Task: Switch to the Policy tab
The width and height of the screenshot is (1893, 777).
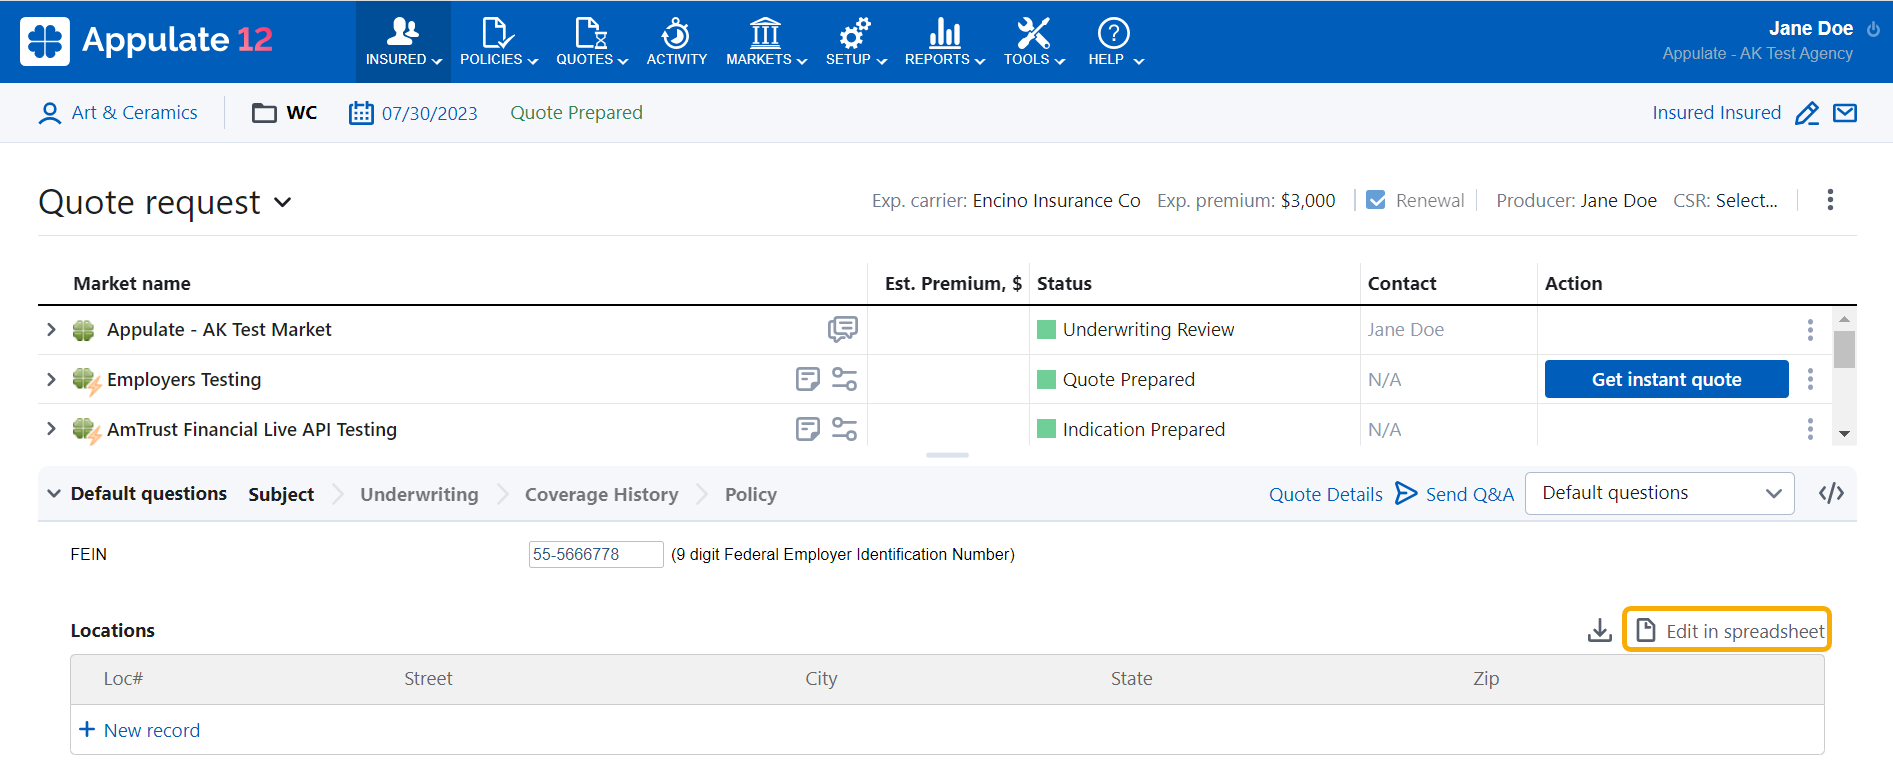Action: pos(751,494)
